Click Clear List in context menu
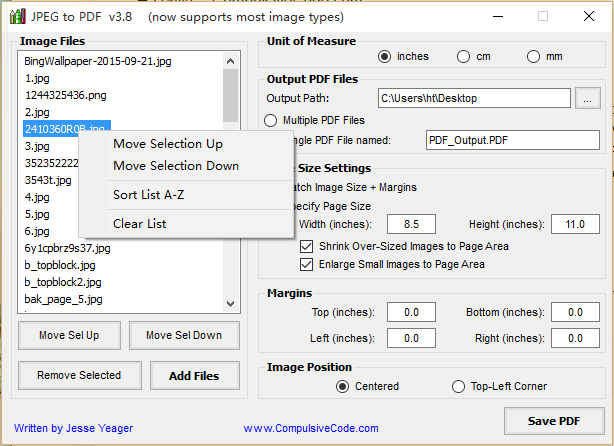 tap(140, 224)
